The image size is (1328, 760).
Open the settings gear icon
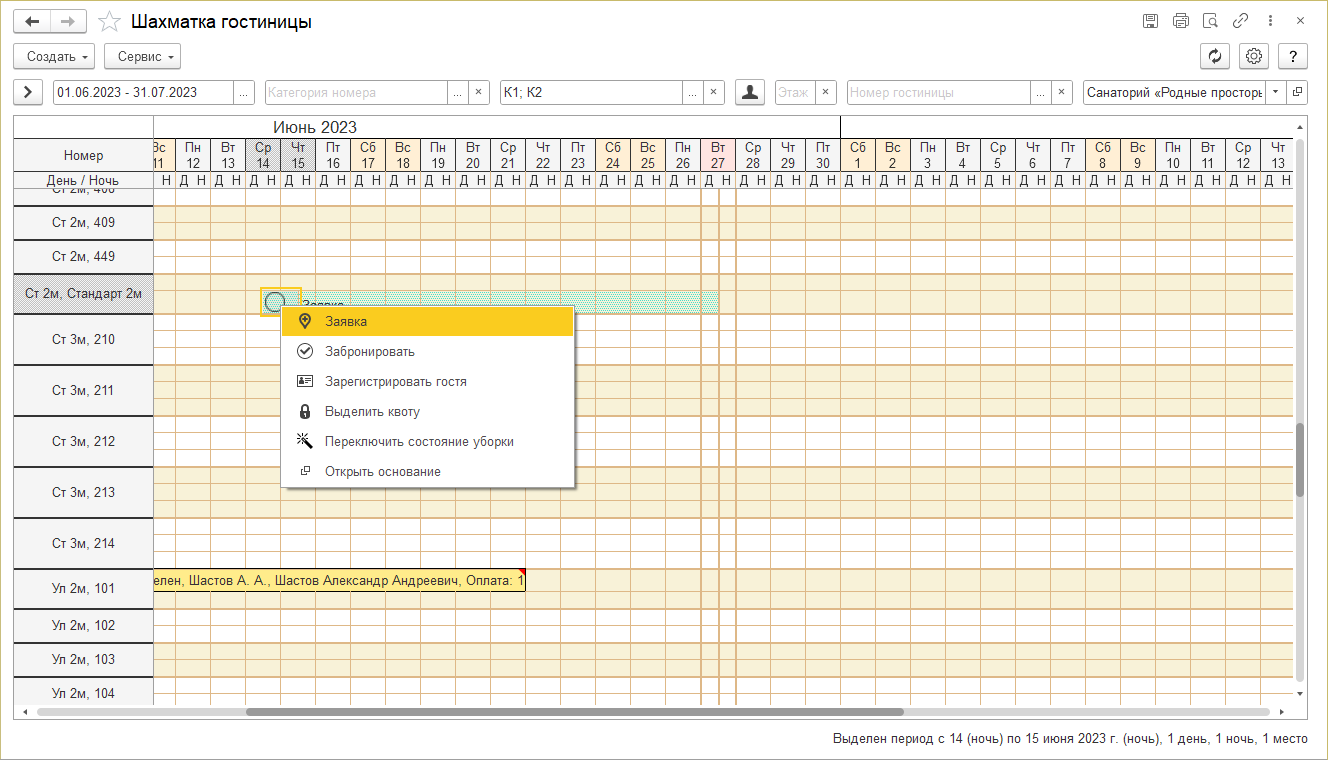(x=1253, y=56)
